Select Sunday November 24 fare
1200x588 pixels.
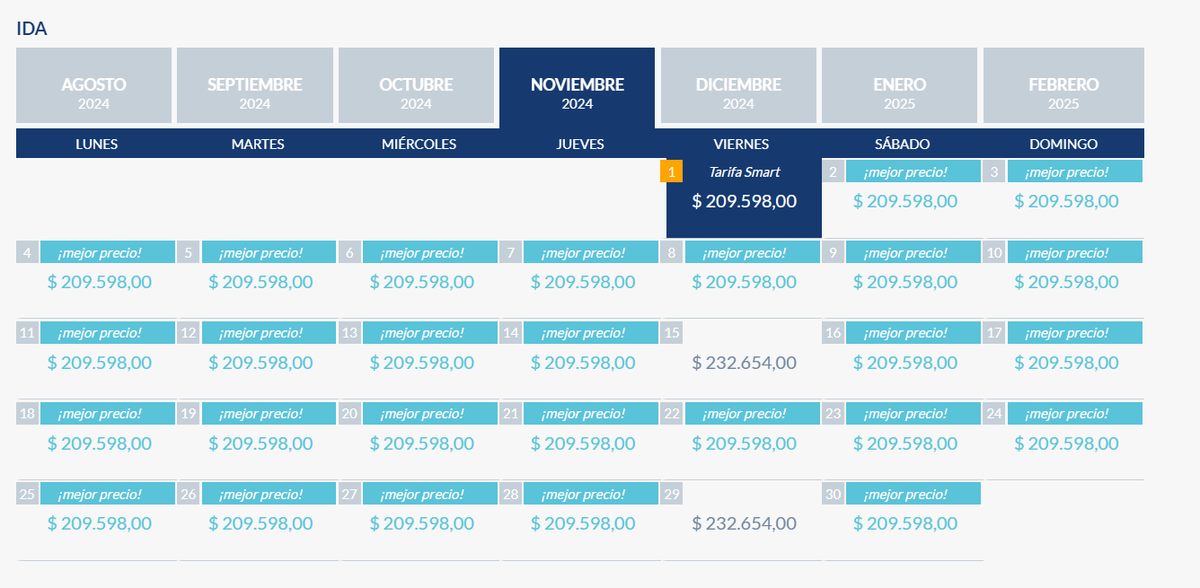pyautogui.click(x=1066, y=443)
